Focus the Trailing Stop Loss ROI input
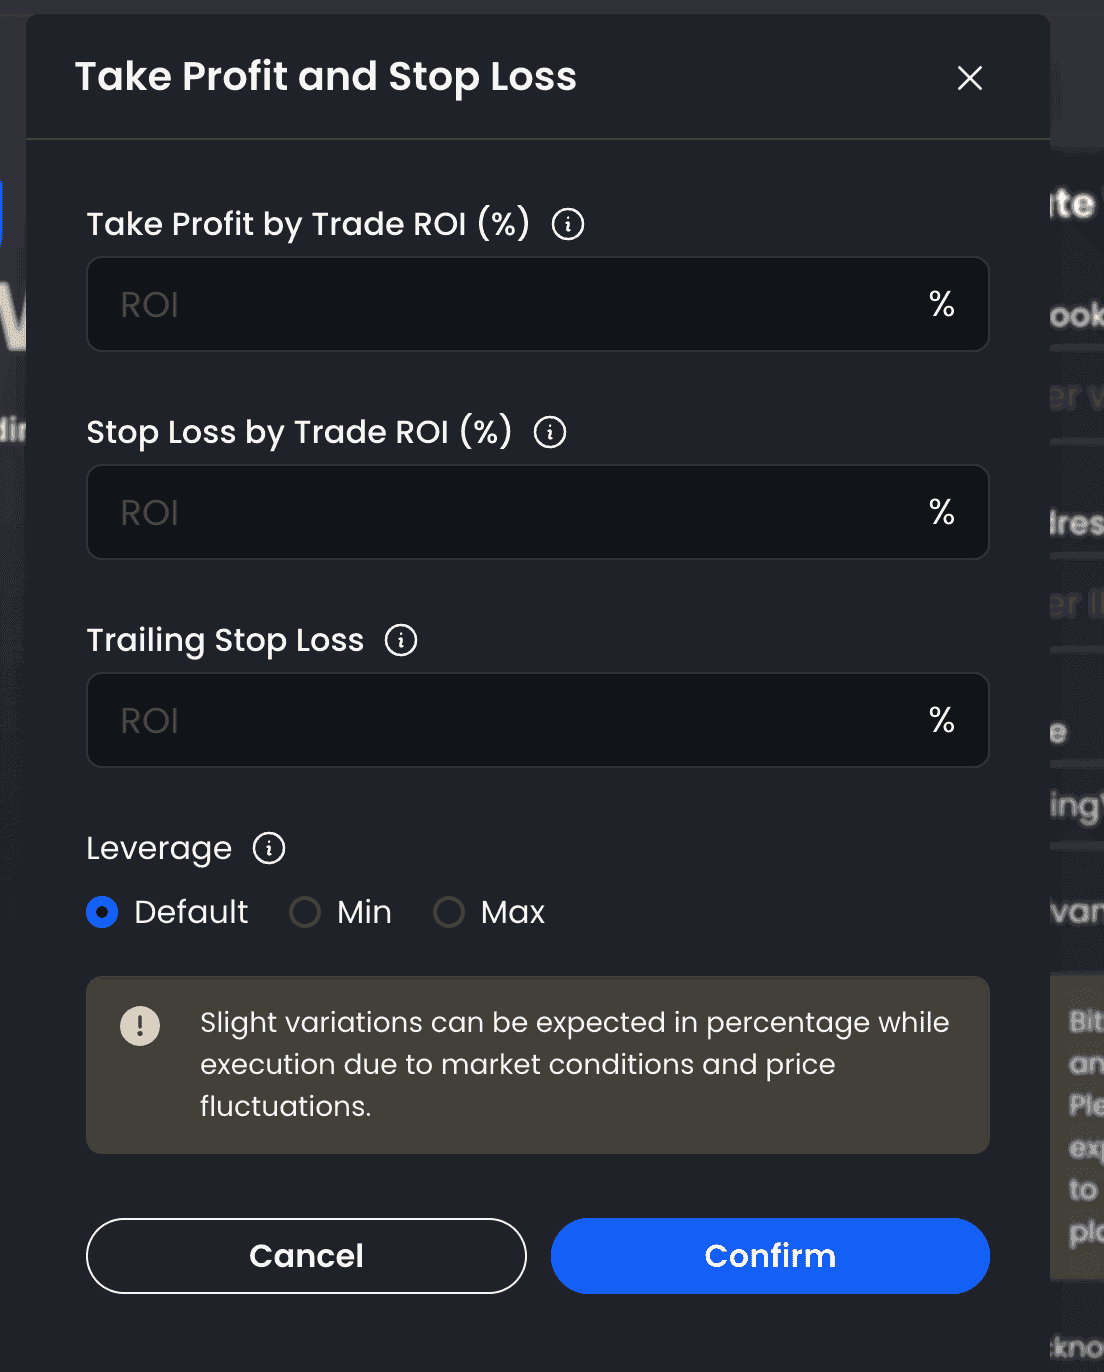Viewport: 1104px width, 1372px height. tap(538, 720)
